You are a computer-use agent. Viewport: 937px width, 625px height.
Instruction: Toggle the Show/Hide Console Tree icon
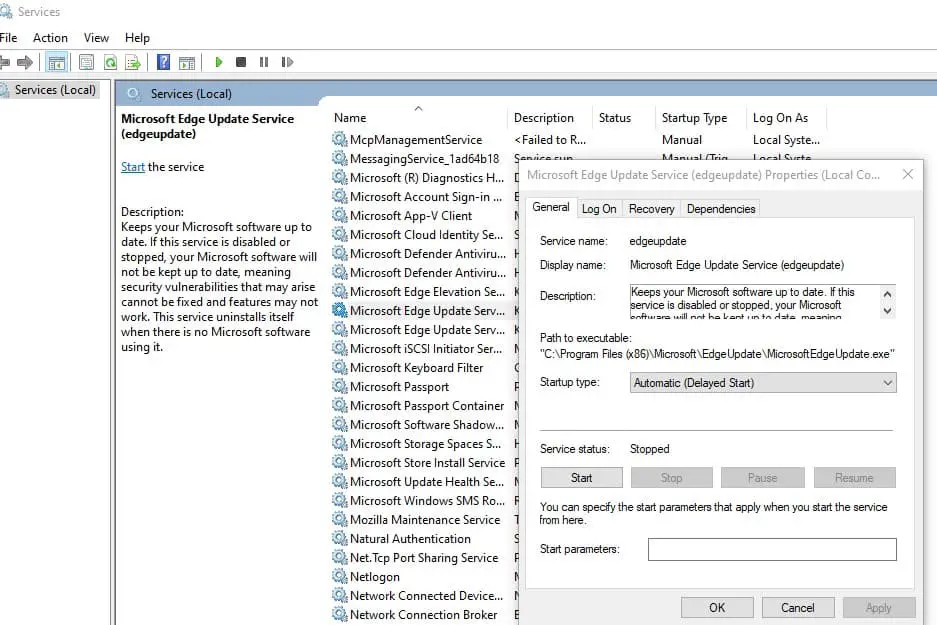(x=57, y=62)
